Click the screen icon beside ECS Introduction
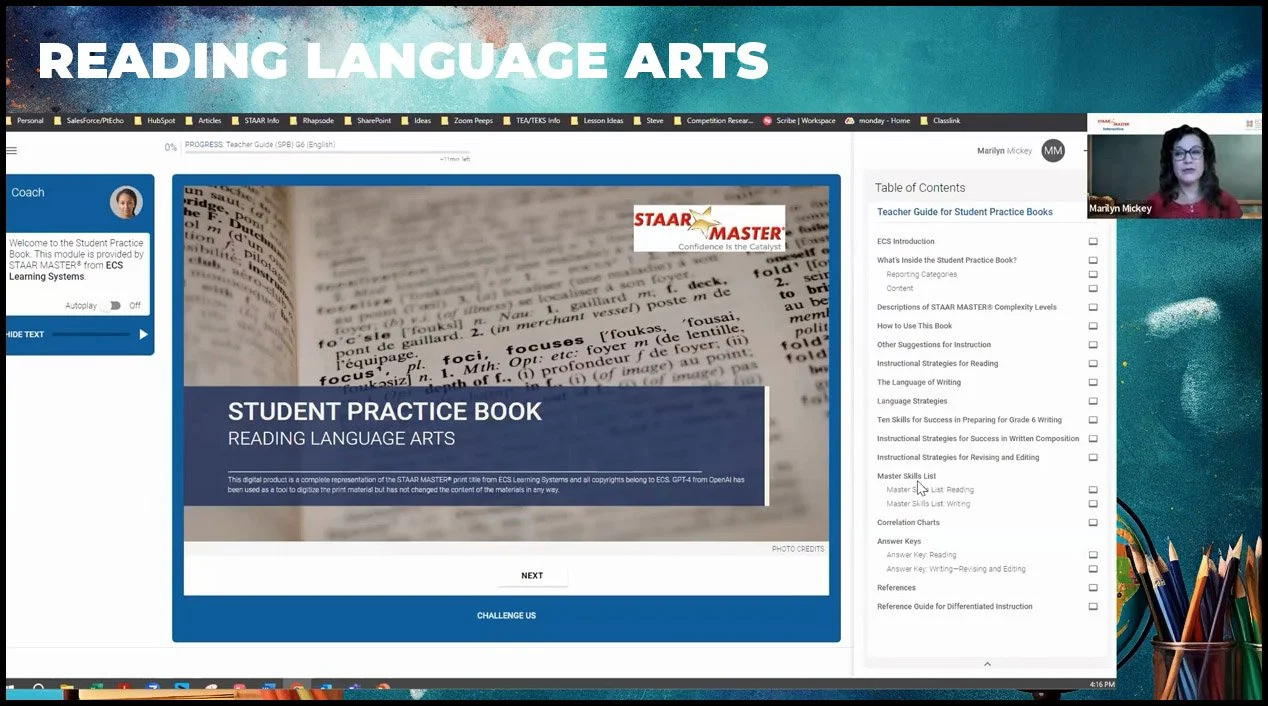 tap(1093, 241)
